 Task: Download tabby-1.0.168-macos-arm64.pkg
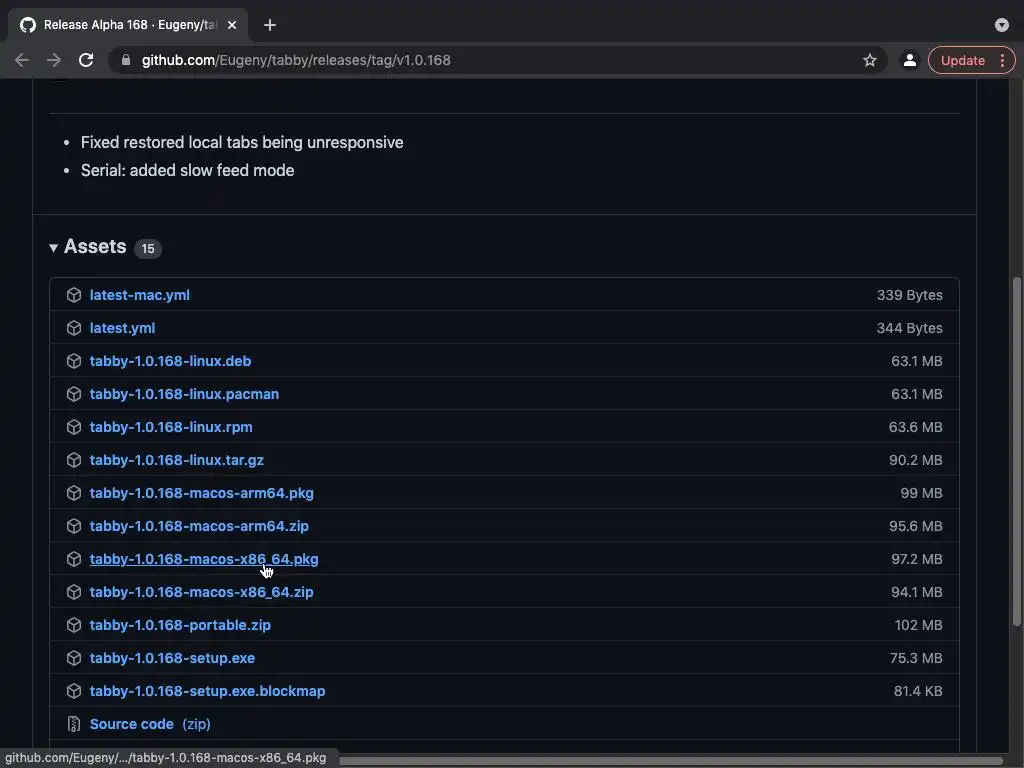202,493
